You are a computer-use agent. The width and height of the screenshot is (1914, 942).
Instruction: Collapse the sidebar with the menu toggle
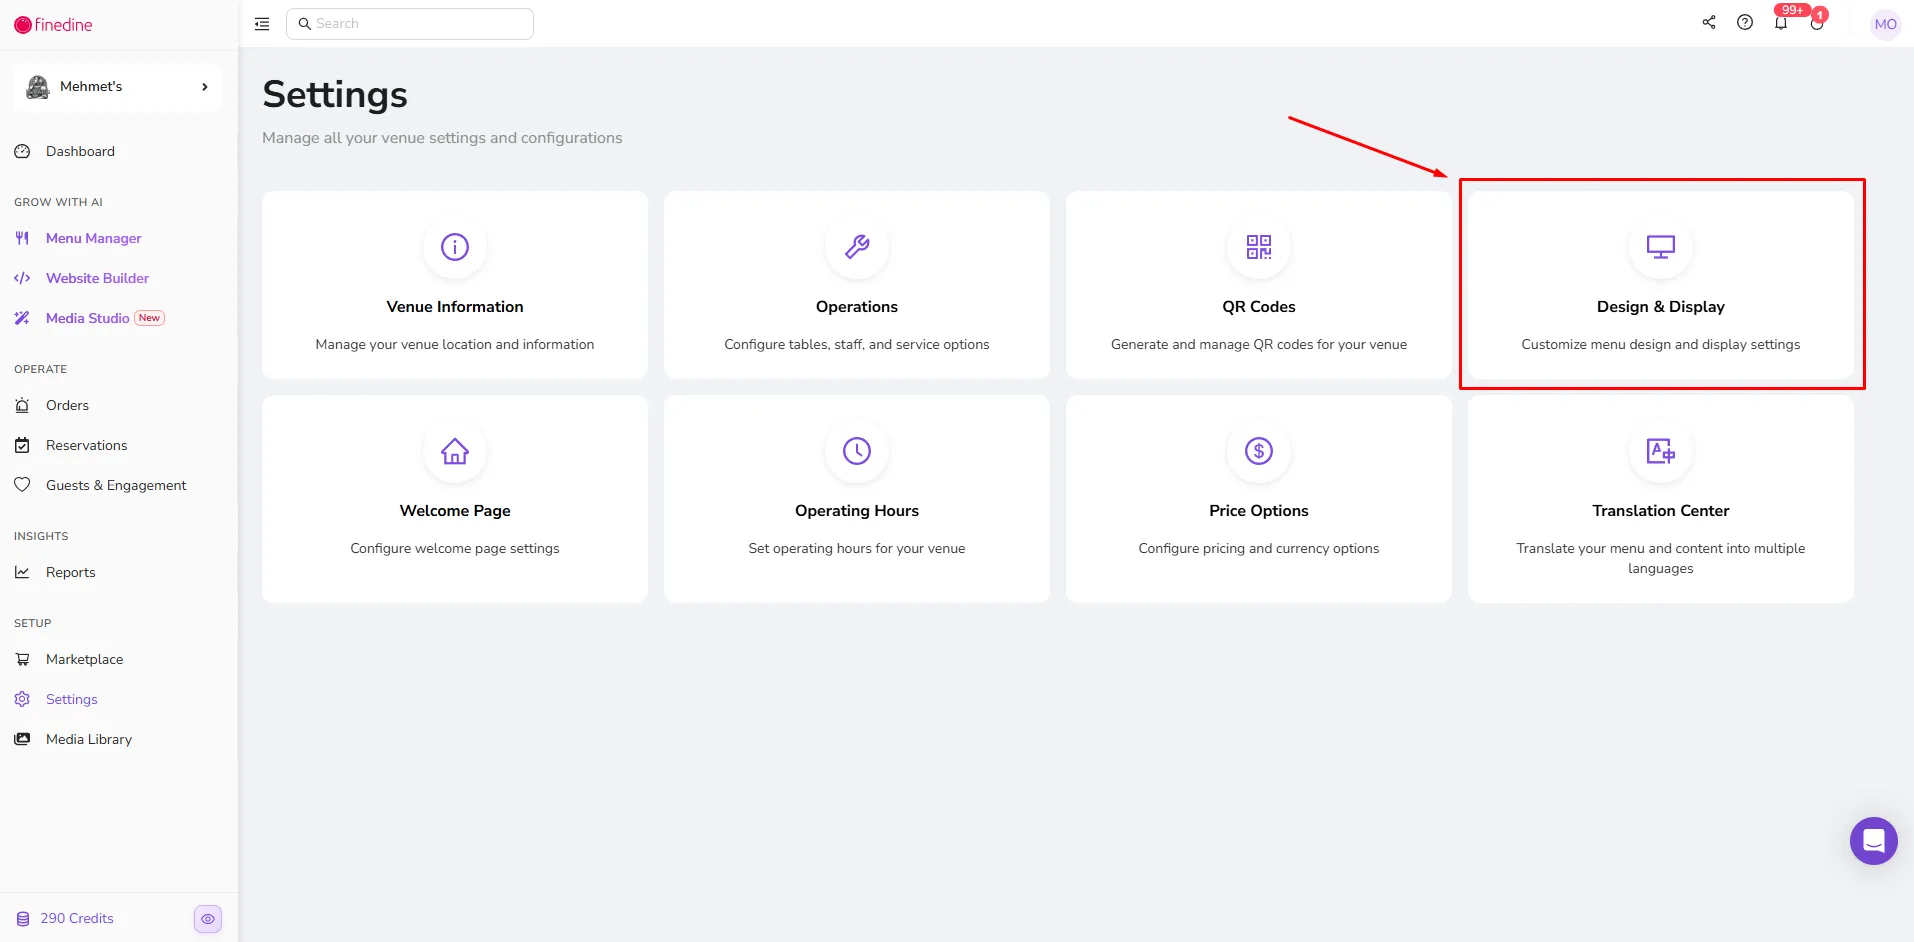[x=262, y=24]
